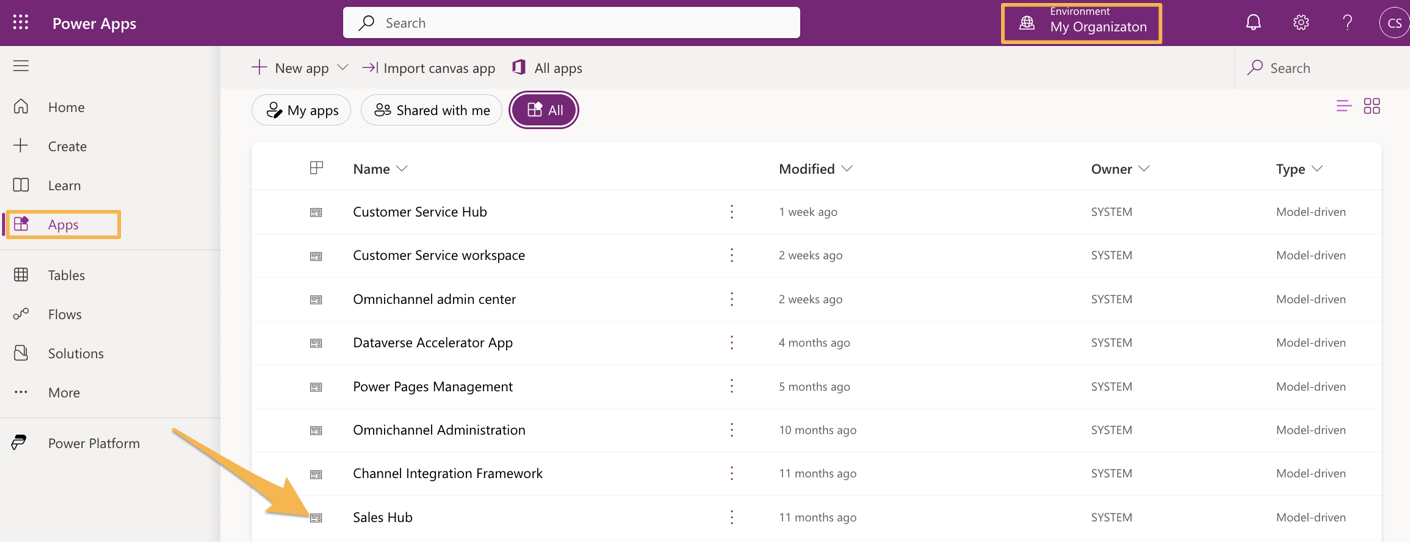Expand the New app dropdown chevron

pos(343,68)
